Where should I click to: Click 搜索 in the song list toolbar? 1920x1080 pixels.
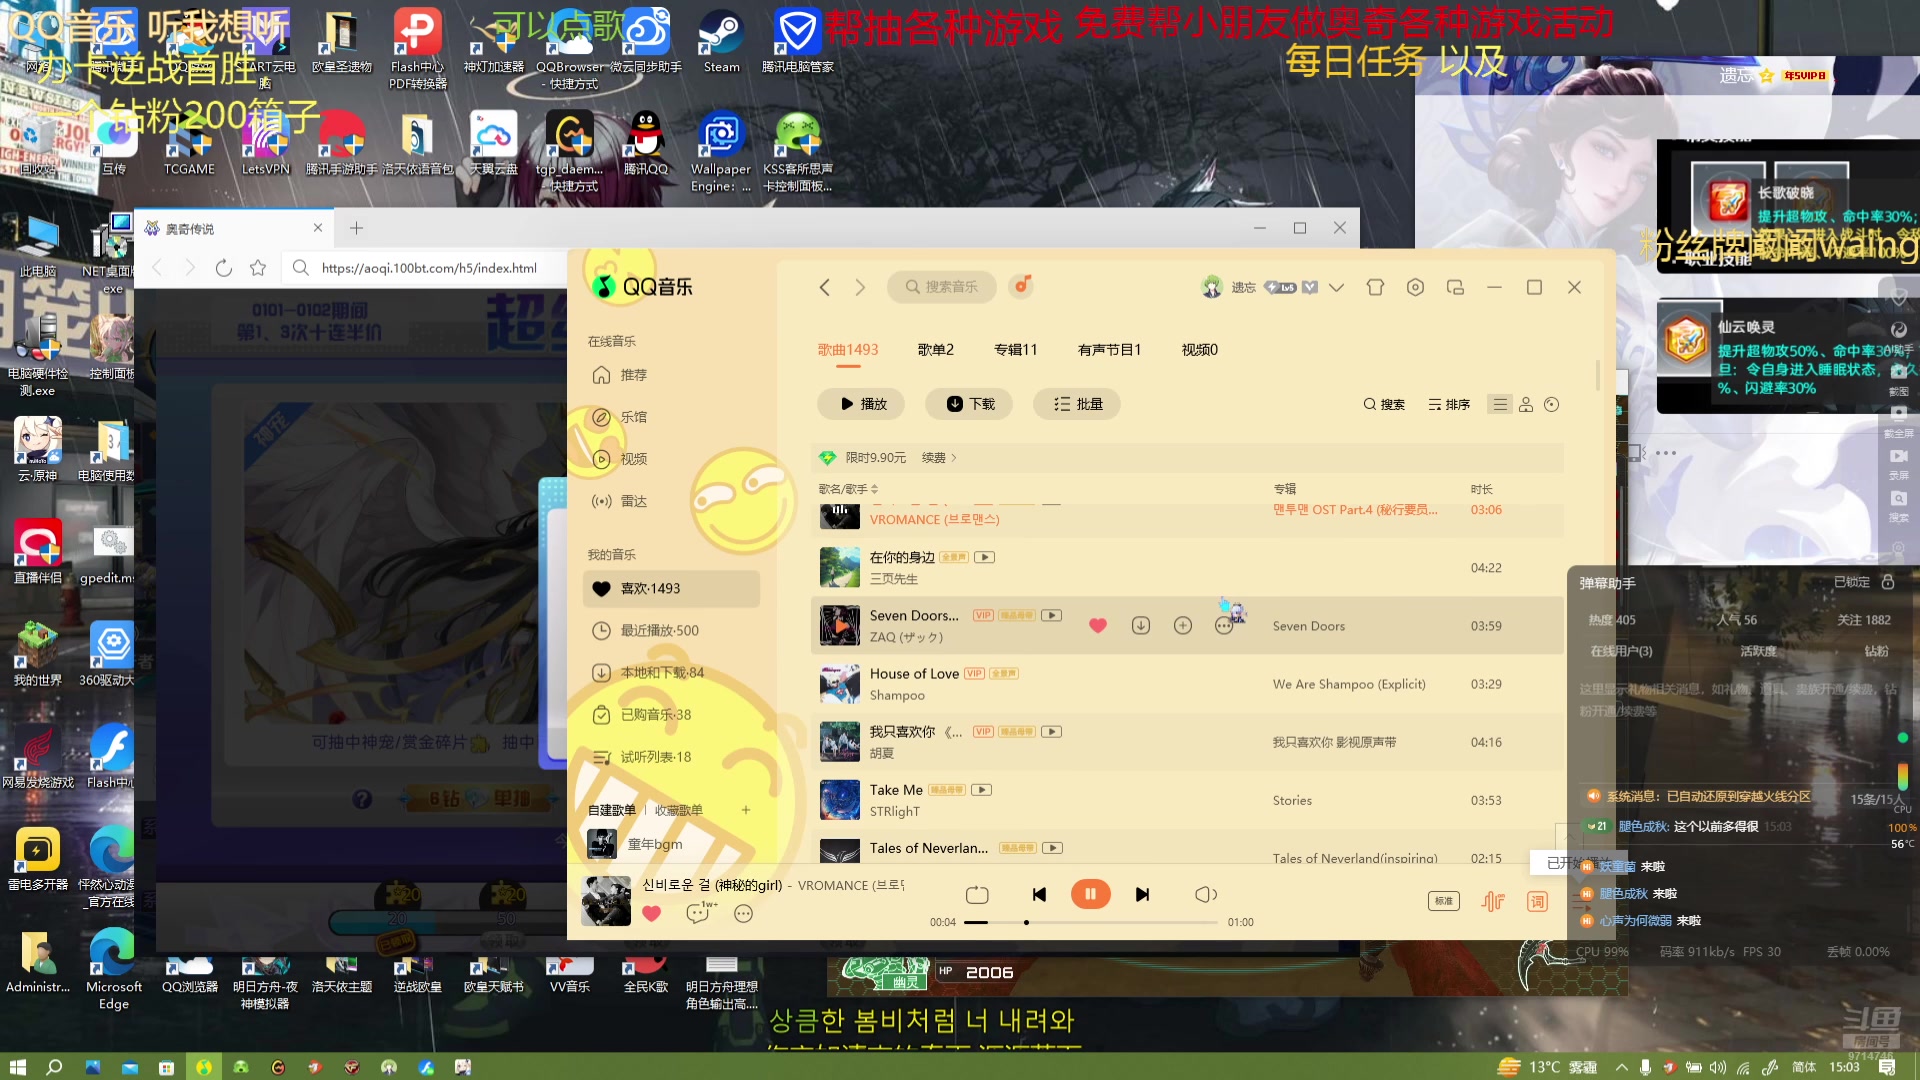1384,404
